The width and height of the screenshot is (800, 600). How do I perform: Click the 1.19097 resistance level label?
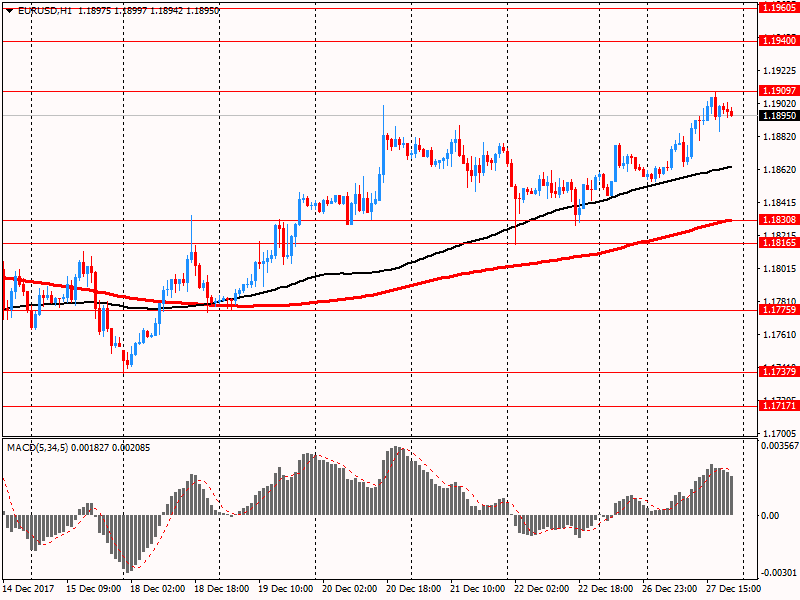pyautogui.click(x=779, y=91)
